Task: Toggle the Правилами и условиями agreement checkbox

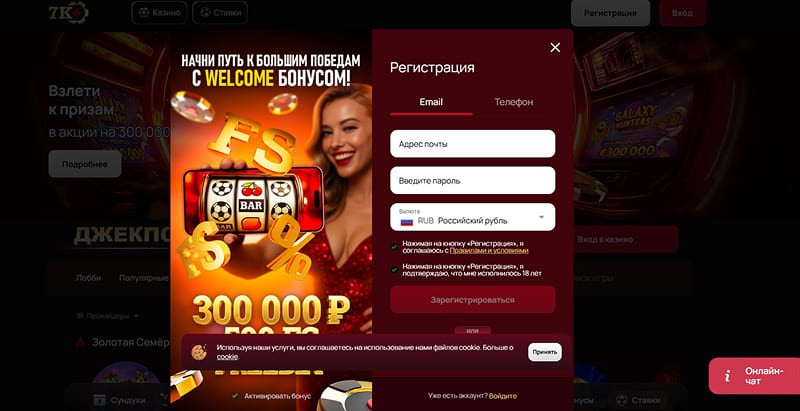Action: tap(394, 247)
